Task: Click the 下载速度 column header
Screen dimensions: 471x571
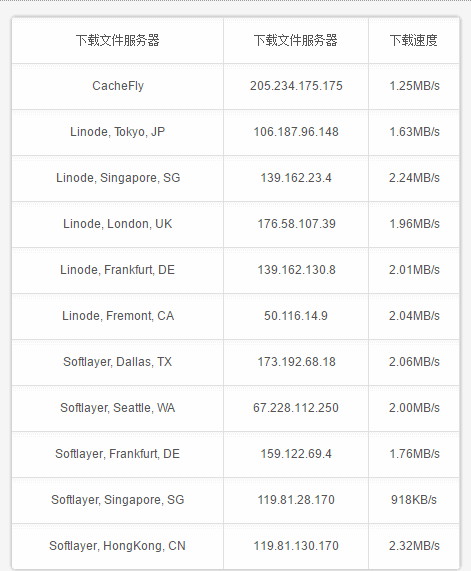Action: pyautogui.click(x=414, y=40)
